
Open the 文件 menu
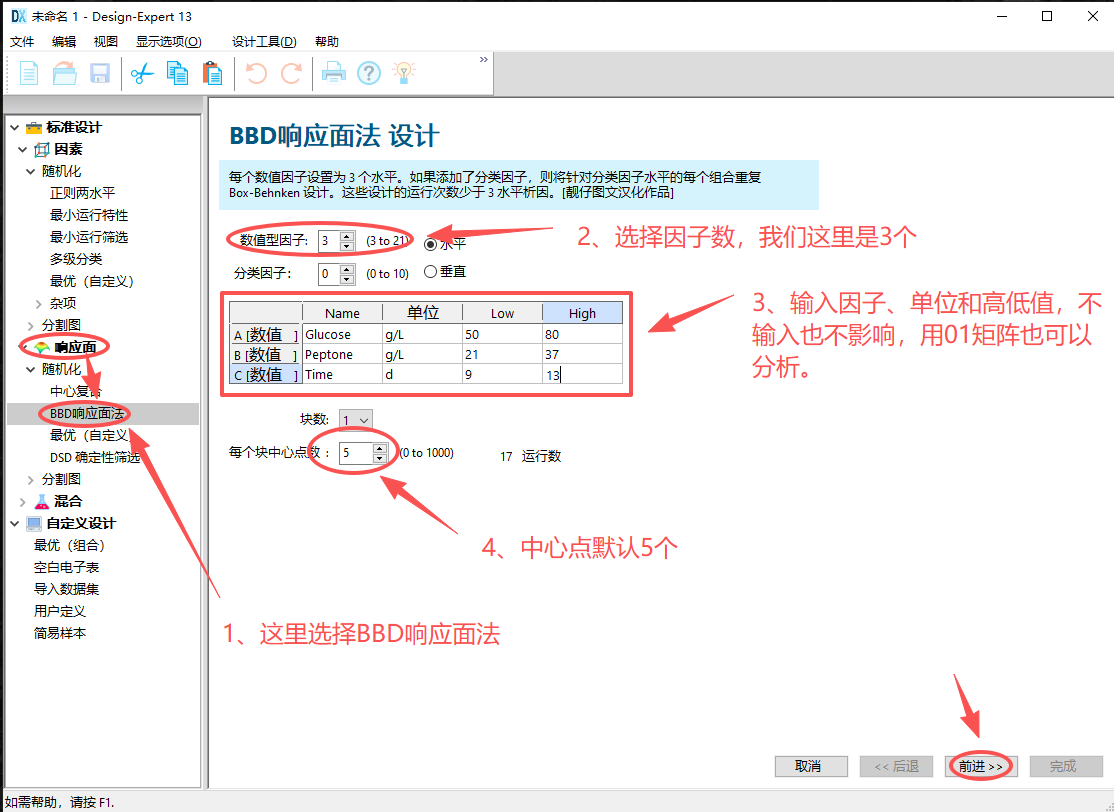click(22, 41)
